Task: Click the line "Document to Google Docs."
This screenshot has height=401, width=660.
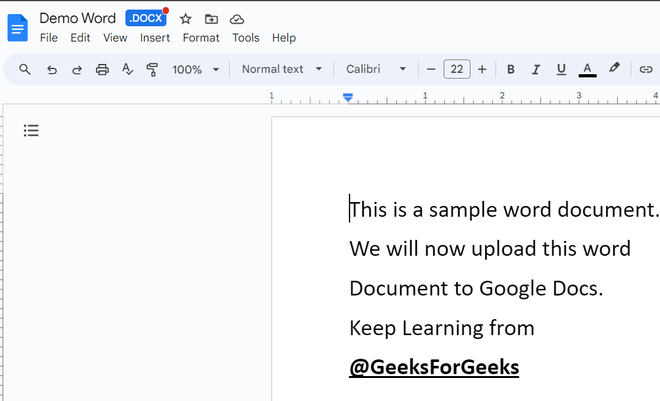Action: pos(476,288)
